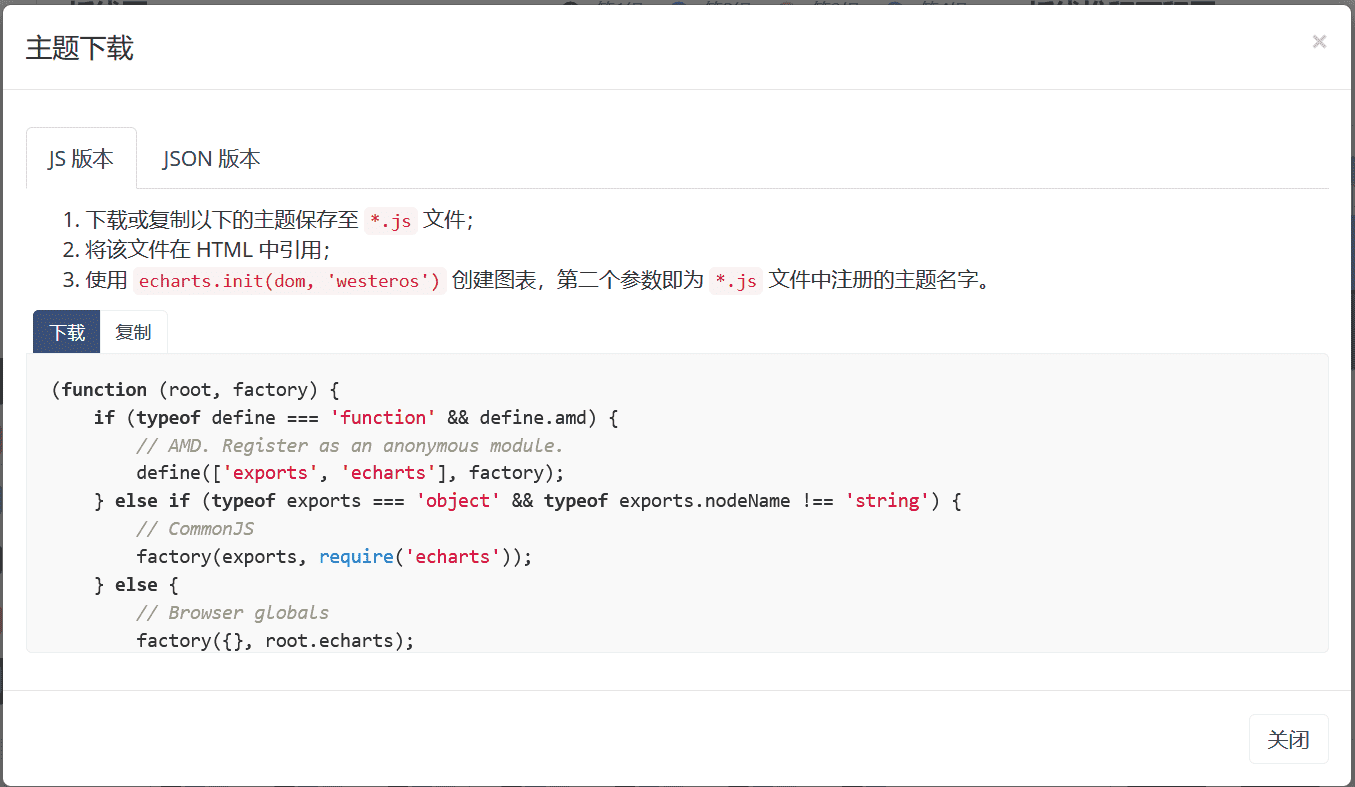Click the line define(['exports', 'echarts'], factory);
This screenshot has height=787, width=1355.
[350, 473]
